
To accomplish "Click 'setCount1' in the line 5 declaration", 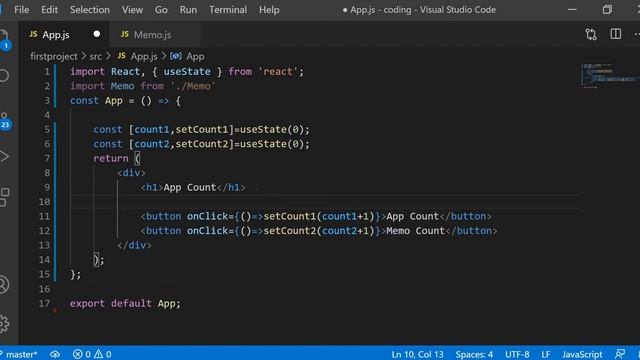I will click(202, 129).
